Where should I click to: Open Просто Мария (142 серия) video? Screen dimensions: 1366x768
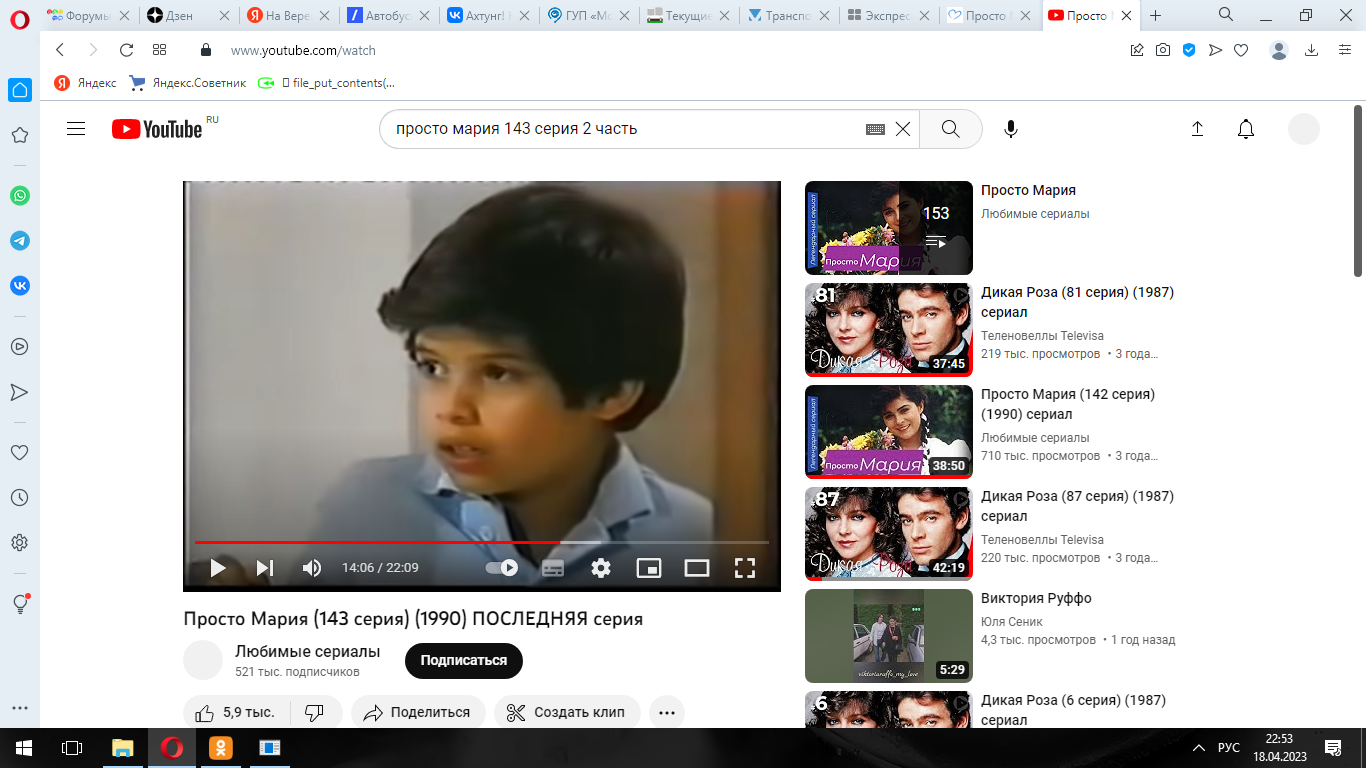click(1068, 404)
